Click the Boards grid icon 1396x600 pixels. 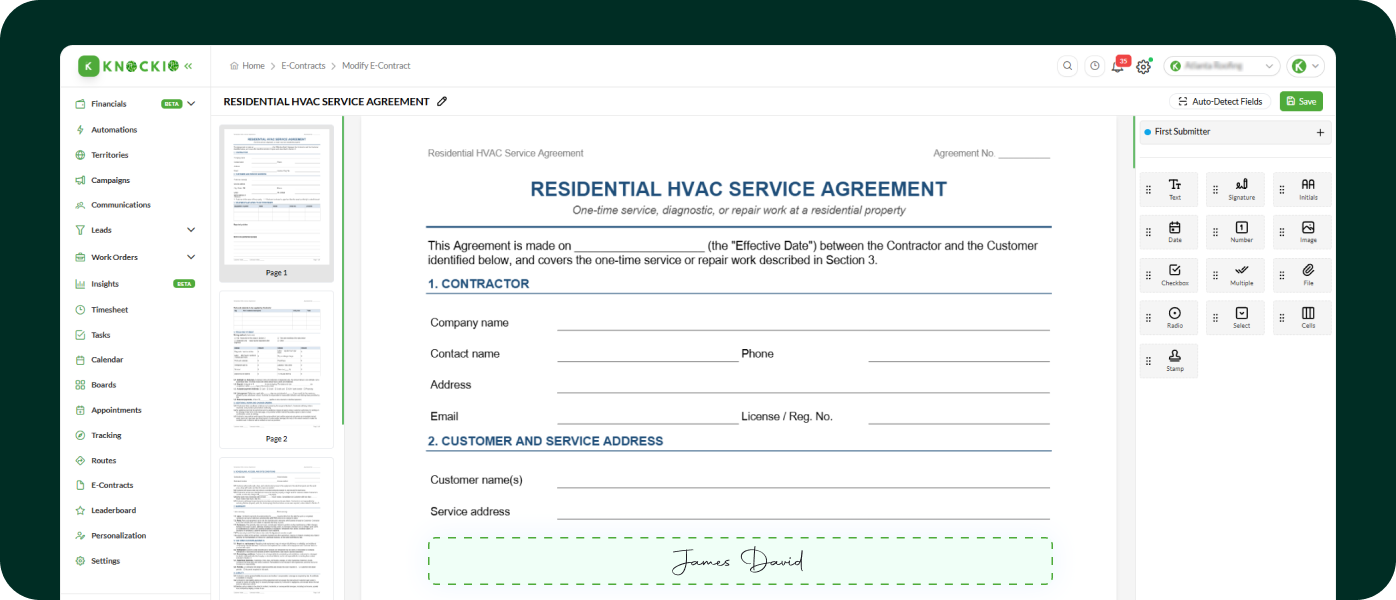pyautogui.click(x=81, y=385)
